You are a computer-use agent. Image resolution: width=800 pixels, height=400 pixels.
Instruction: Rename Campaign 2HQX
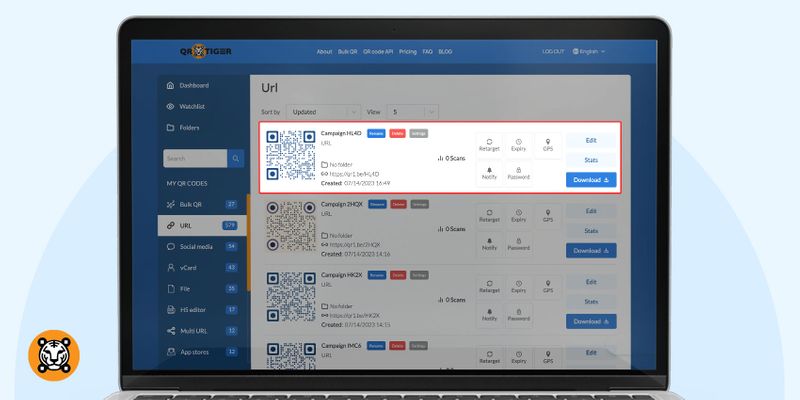click(377, 204)
